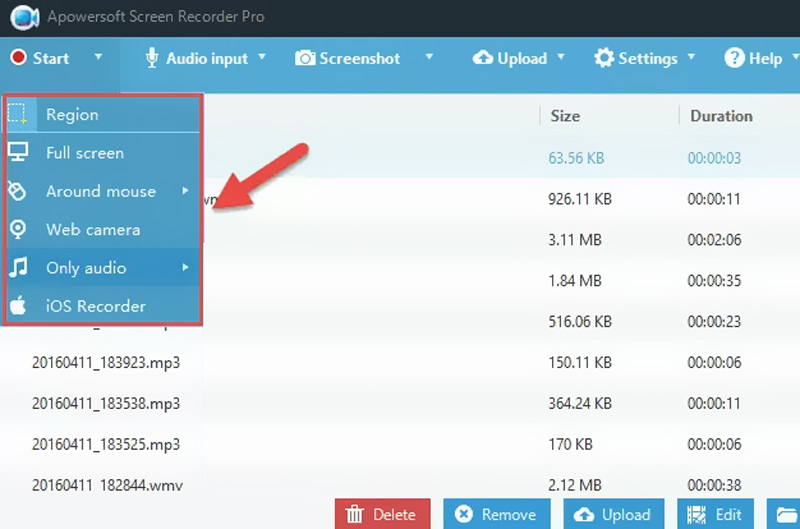This screenshot has height=529, width=800.
Task: Select Region recording mode
Action: point(72,115)
